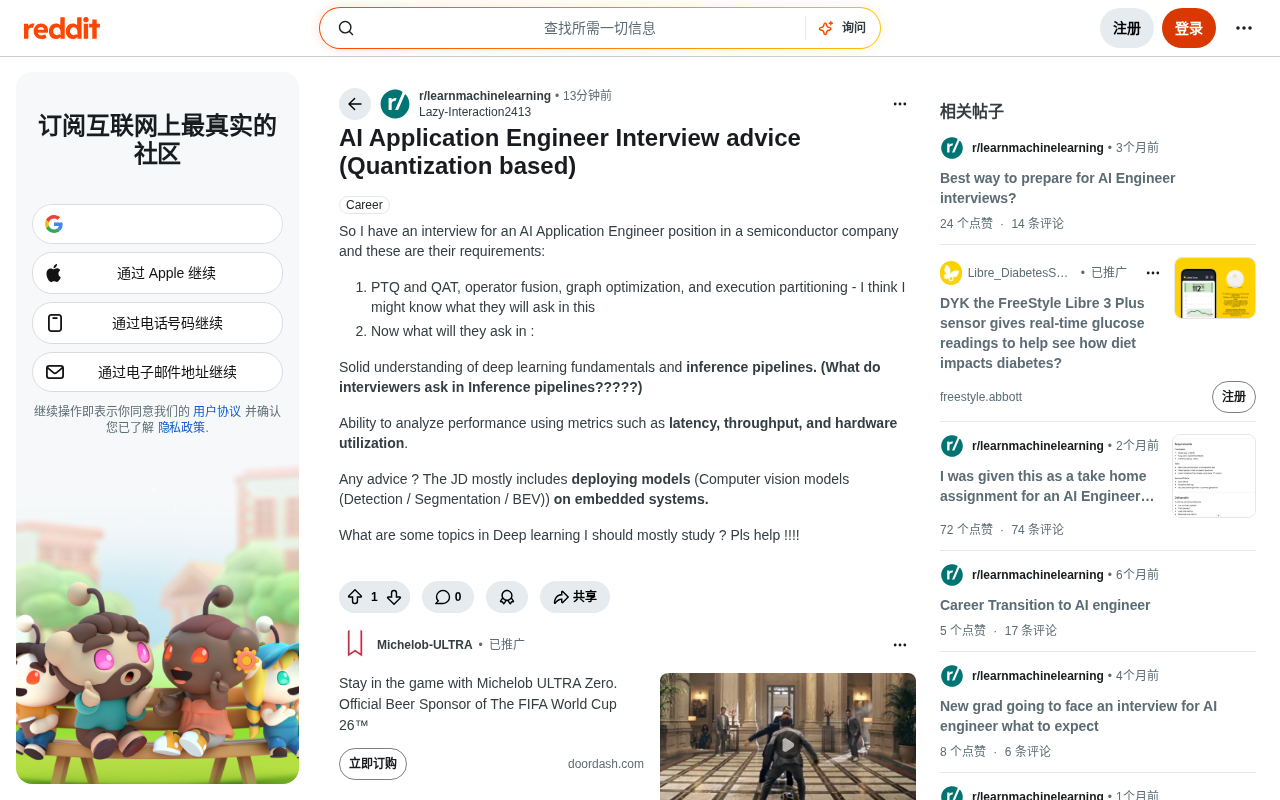Click the 共享 share button

tap(575, 597)
